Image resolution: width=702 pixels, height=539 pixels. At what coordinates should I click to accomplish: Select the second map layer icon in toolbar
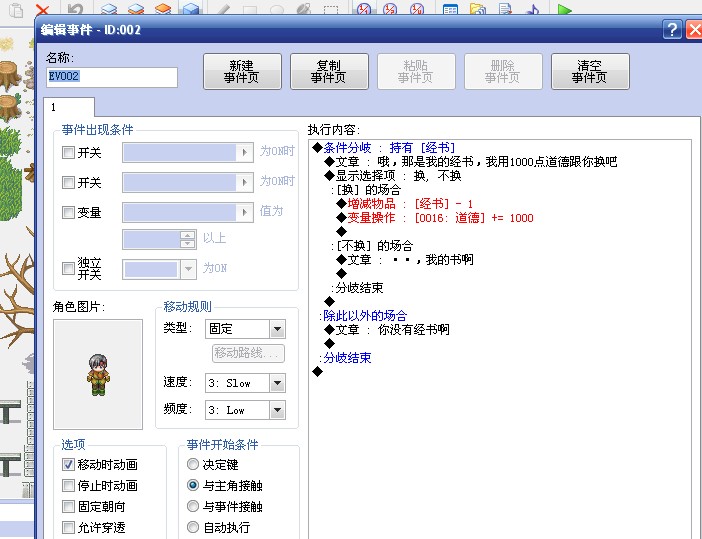pyautogui.click(x=136, y=9)
